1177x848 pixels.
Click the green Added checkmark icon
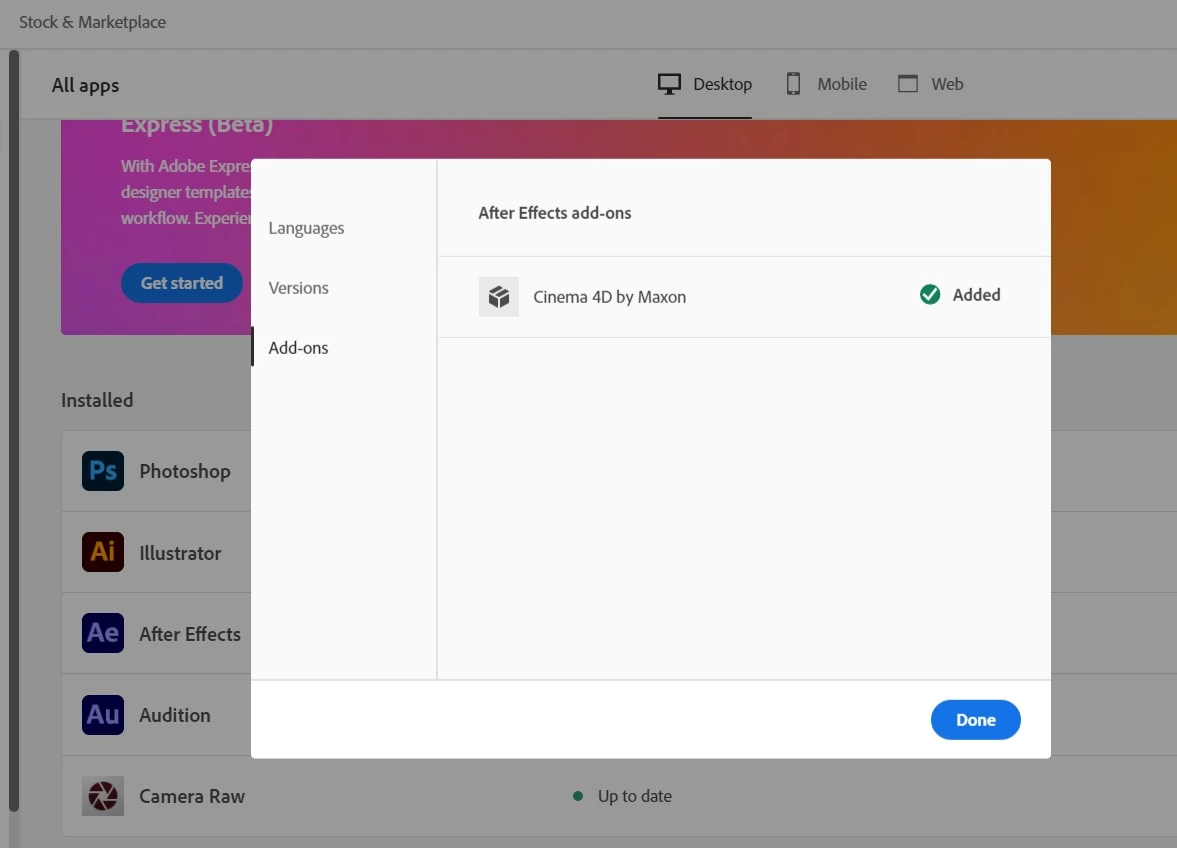[x=930, y=294]
